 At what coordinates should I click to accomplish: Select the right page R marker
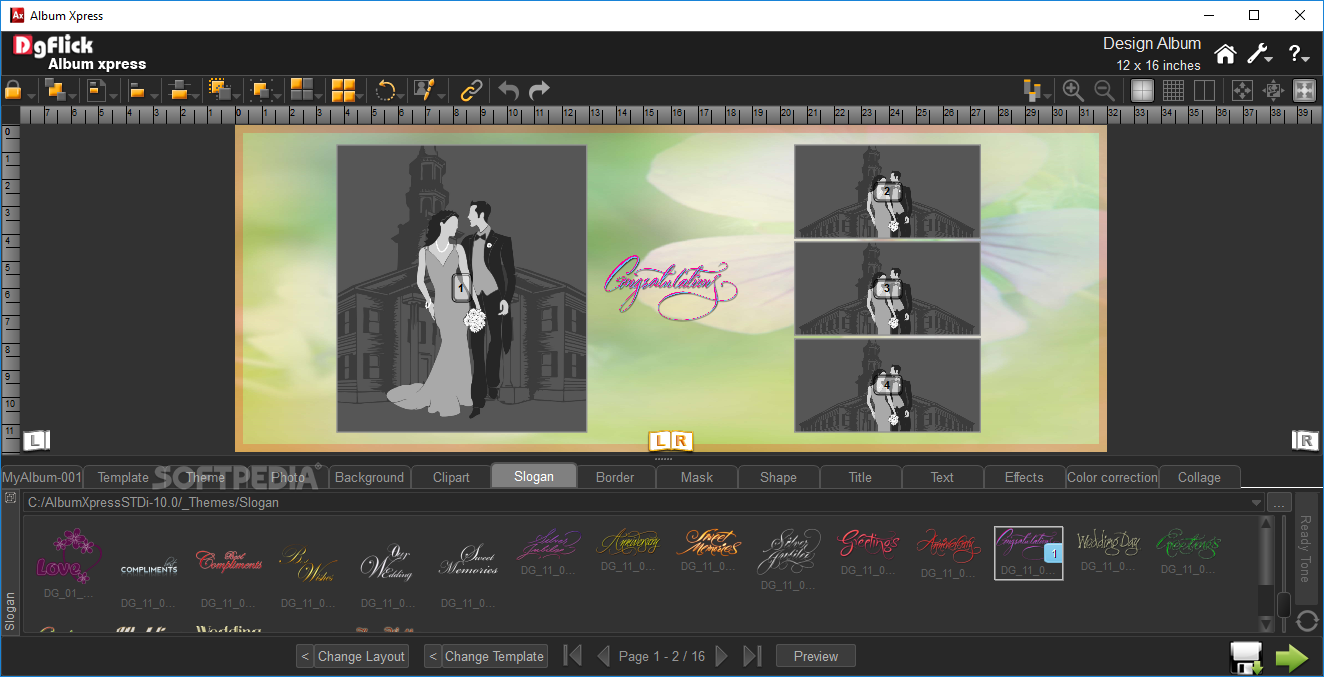click(1305, 440)
